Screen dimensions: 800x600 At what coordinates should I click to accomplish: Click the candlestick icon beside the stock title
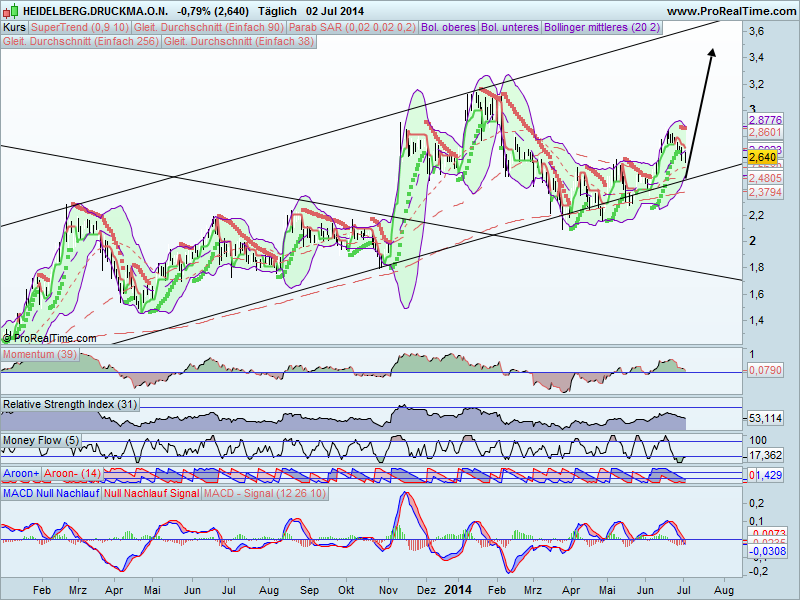pos(11,11)
